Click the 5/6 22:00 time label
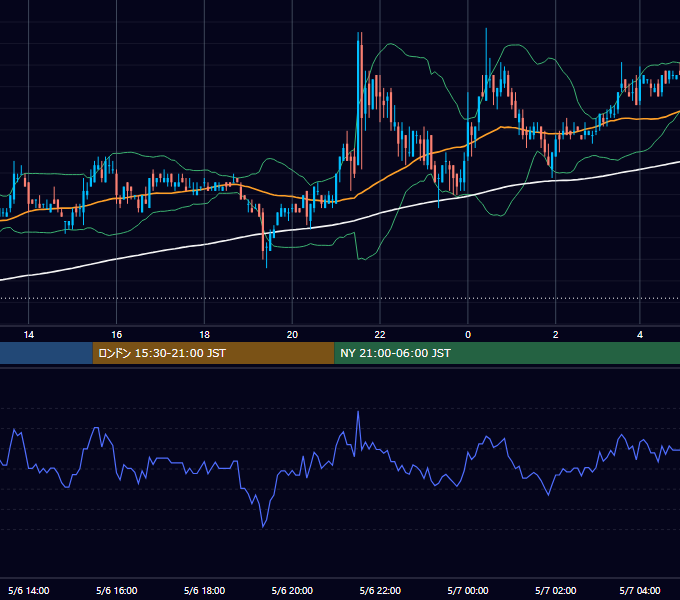680x600 pixels. point(380,590)
